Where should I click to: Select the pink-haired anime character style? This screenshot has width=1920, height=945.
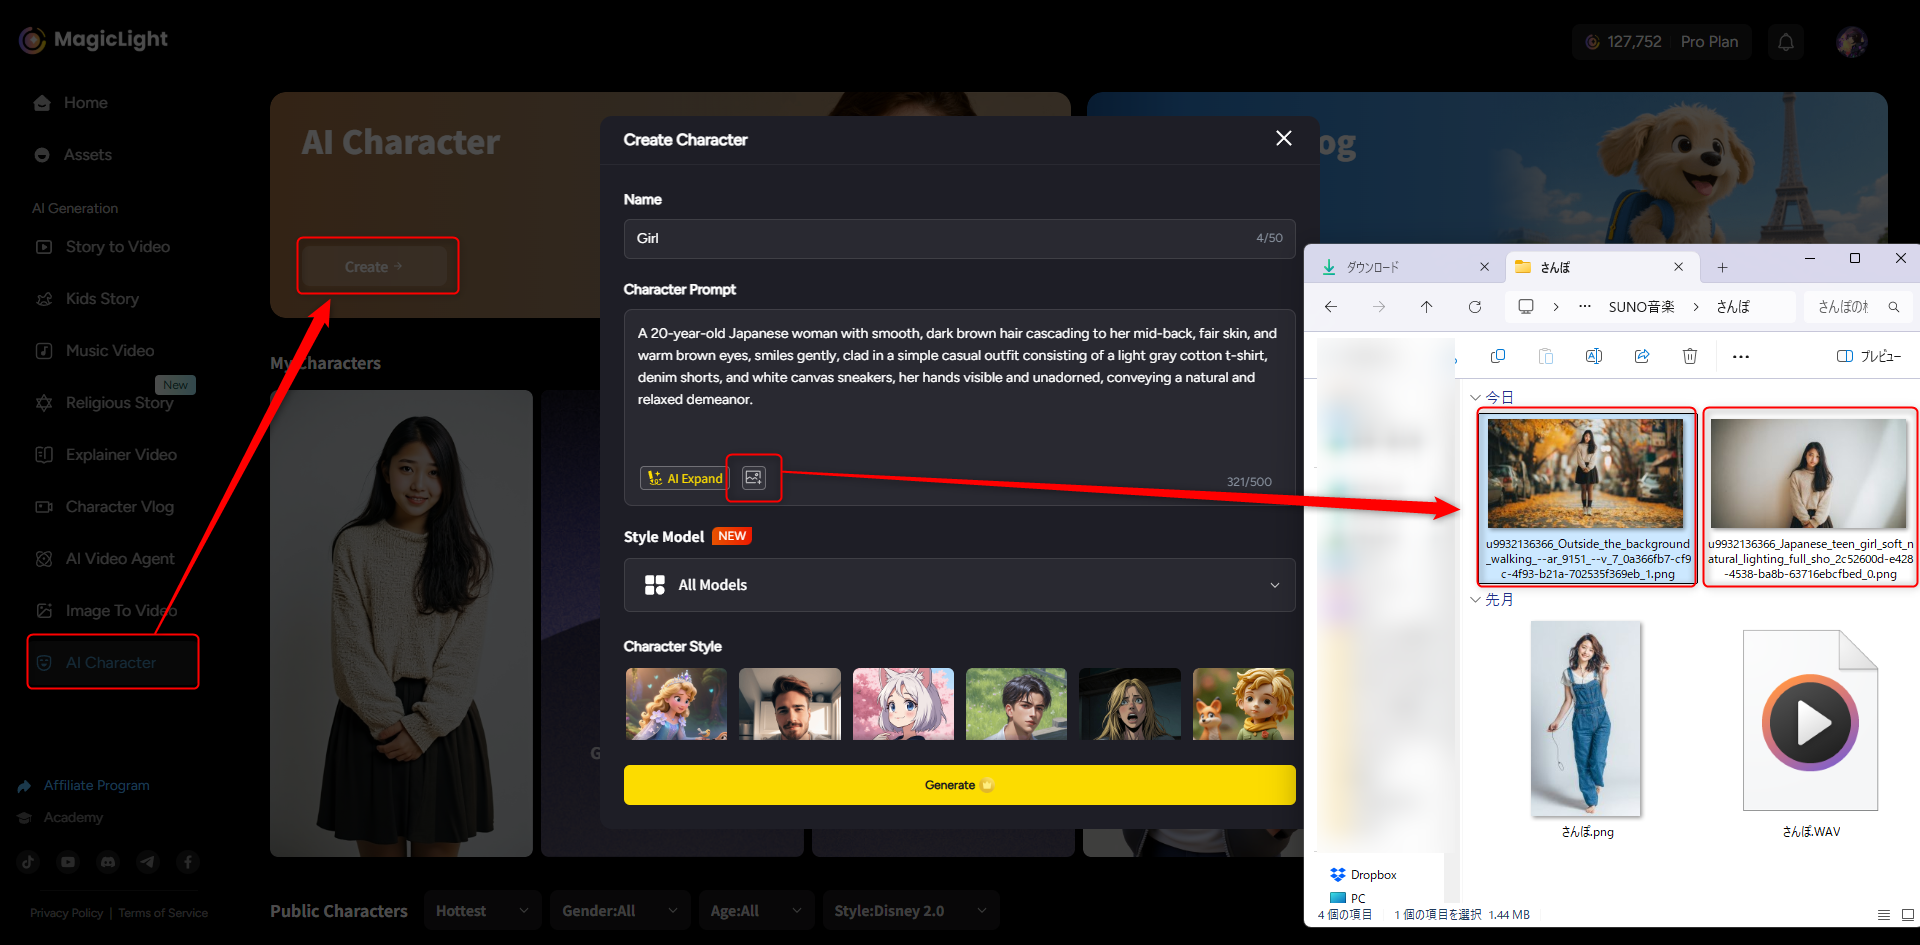(903, 704)
